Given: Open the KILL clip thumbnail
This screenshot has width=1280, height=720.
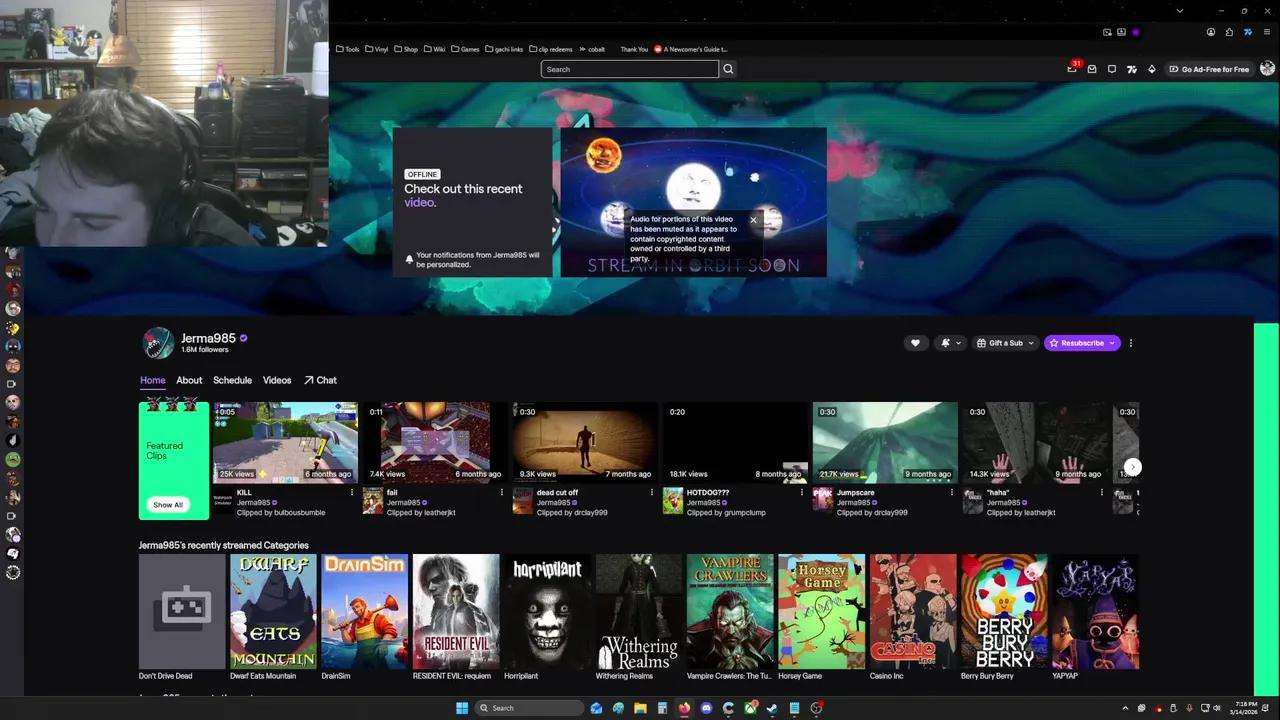Looking at the screenshot, I should [285, 442].
